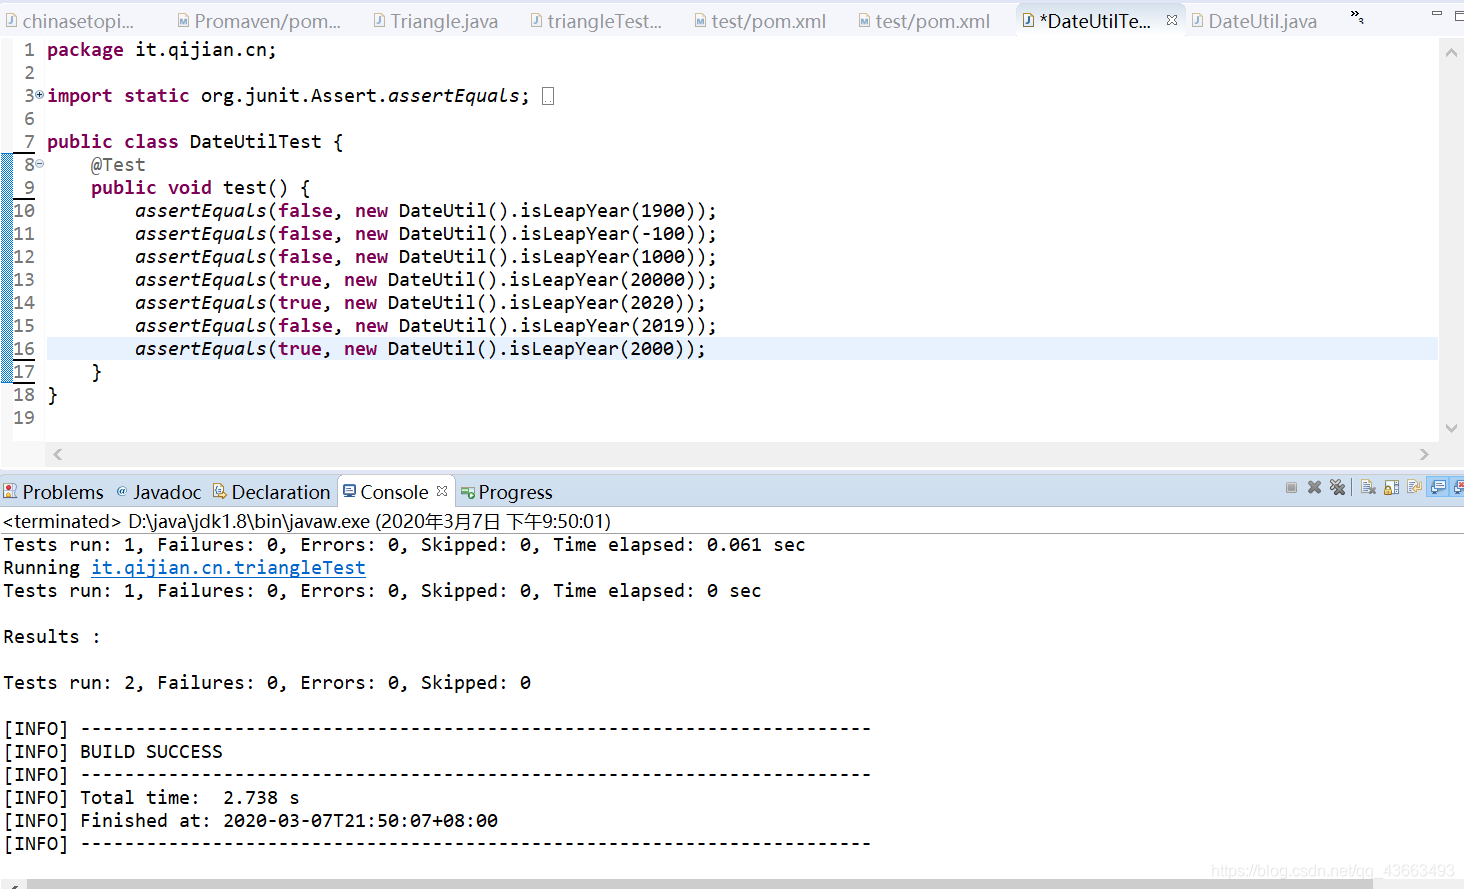This screenshot has height=889, width=1464.
Task: Click line number 16 in the gutter
Action: point(24,348)
